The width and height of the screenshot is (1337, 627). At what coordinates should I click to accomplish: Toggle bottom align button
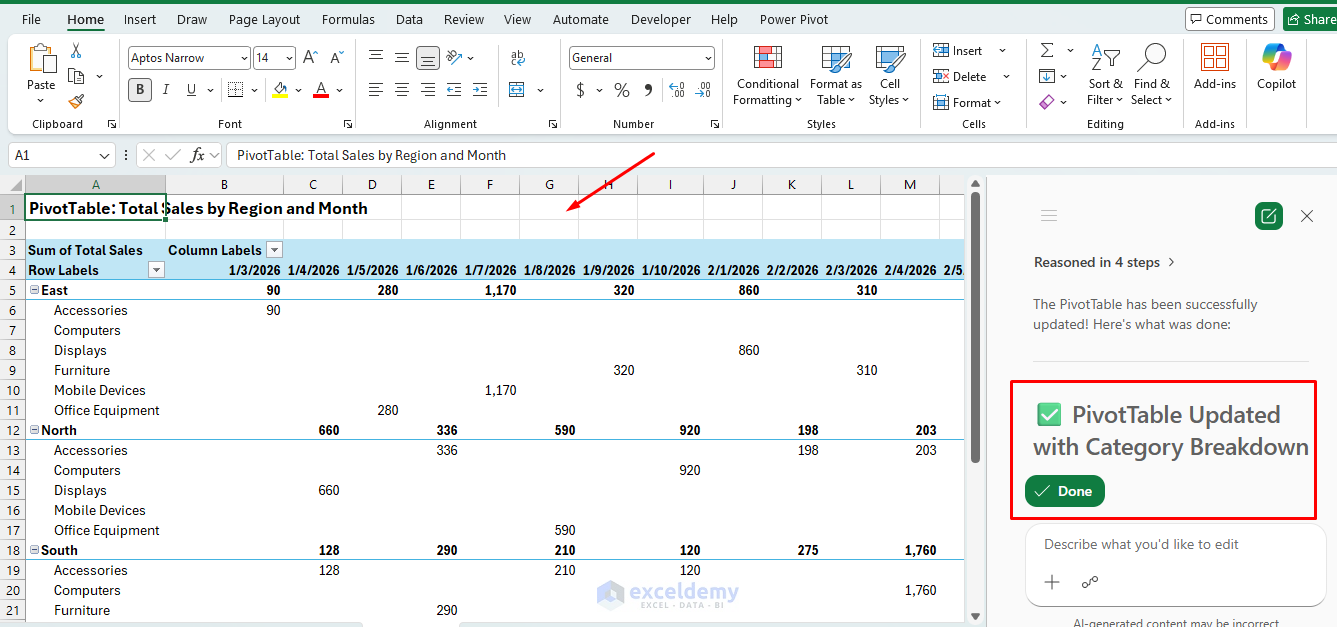428,58
